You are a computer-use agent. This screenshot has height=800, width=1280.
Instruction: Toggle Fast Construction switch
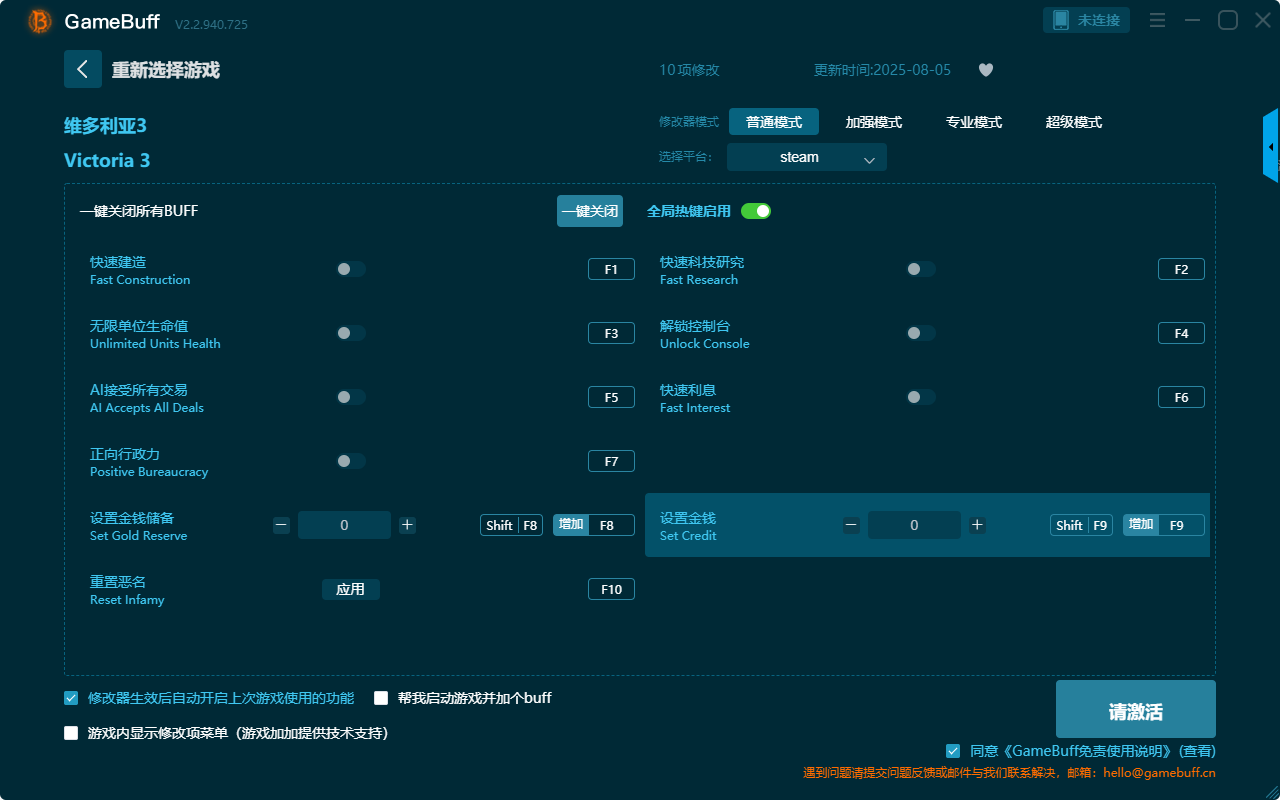click(351, 269)
